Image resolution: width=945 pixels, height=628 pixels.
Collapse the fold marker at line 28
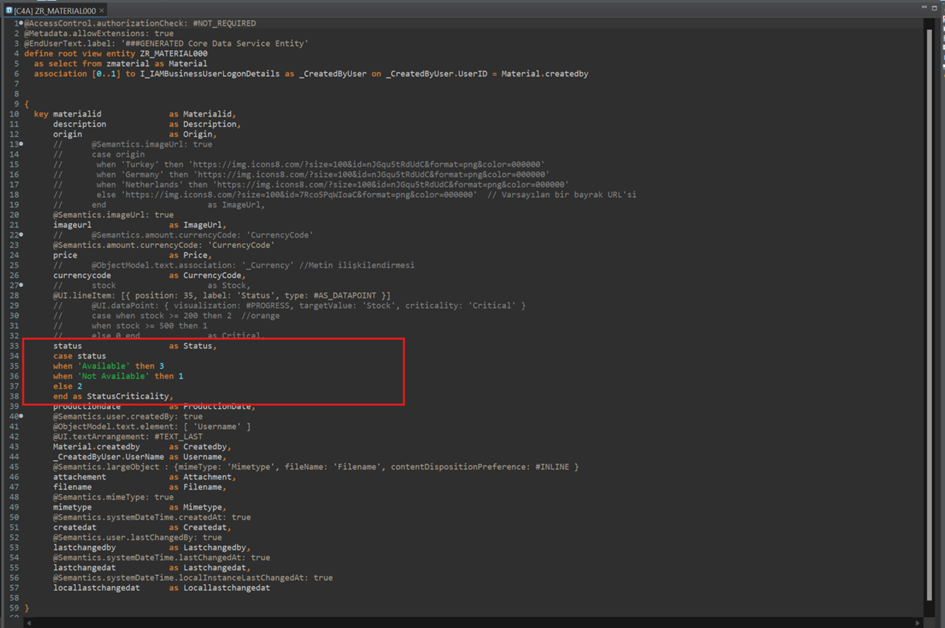click(x=20, y=295)
